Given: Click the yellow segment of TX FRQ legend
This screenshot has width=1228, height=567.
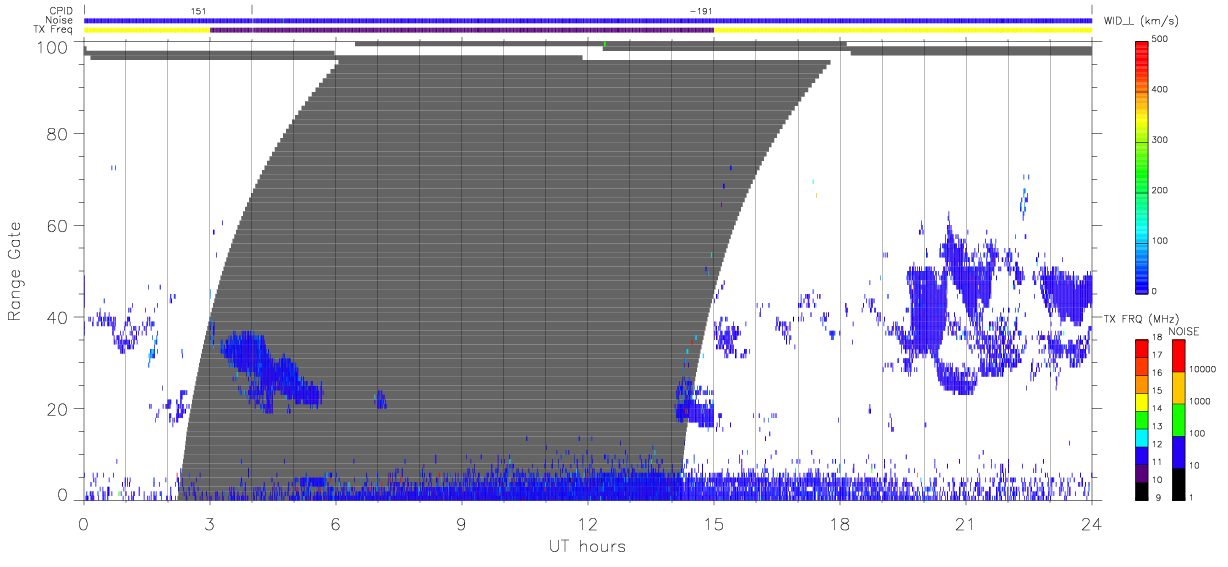Looking at the screenshot, I should (x=1141, y=400).
